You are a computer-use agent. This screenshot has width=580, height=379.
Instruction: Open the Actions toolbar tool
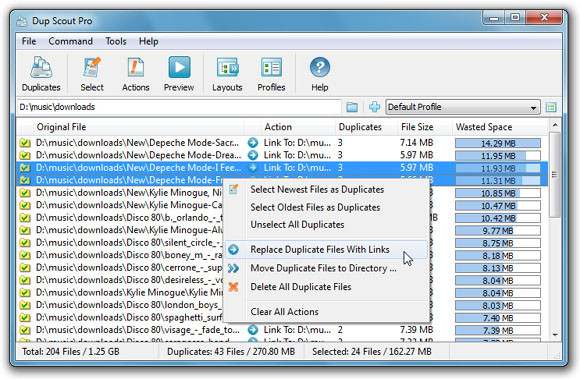point(136,74)
